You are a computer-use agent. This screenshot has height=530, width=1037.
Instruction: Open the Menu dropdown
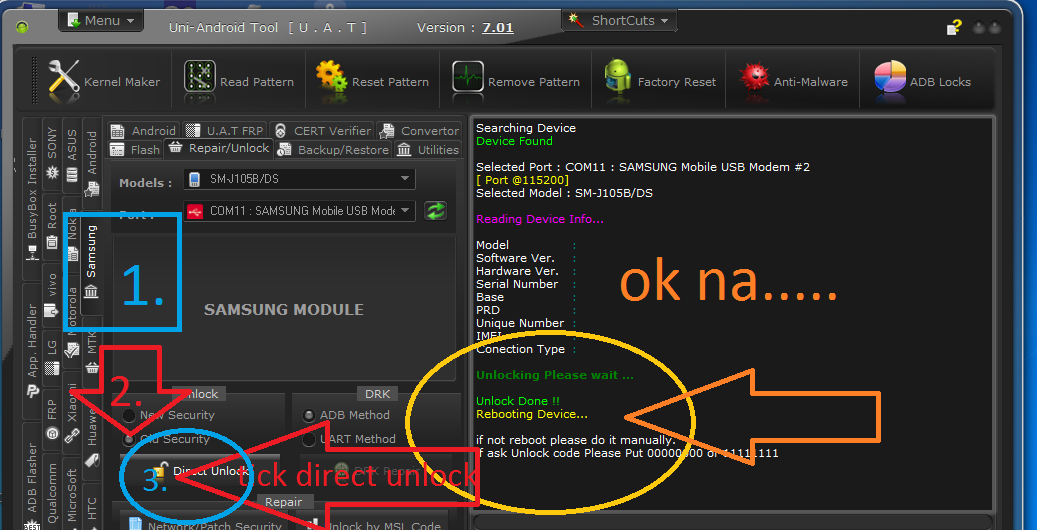(101, 21)
